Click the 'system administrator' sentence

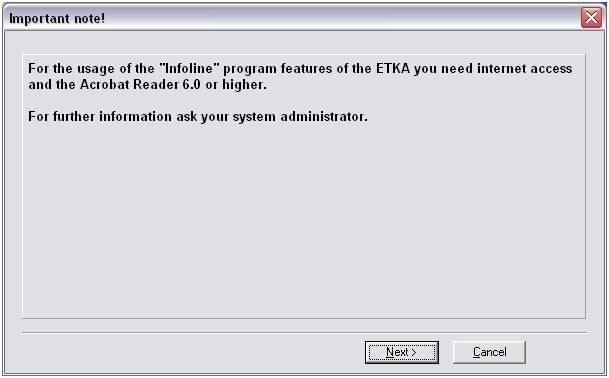pyautogui.click(x=197, y=117)
